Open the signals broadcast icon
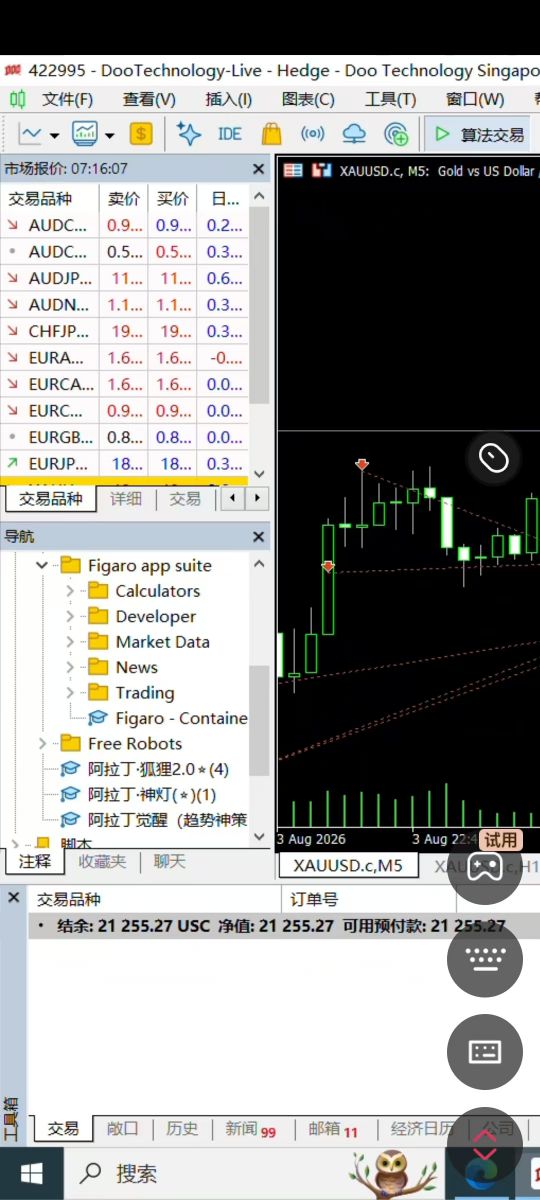Viewport: 540px width, 1200px height. 312,133
